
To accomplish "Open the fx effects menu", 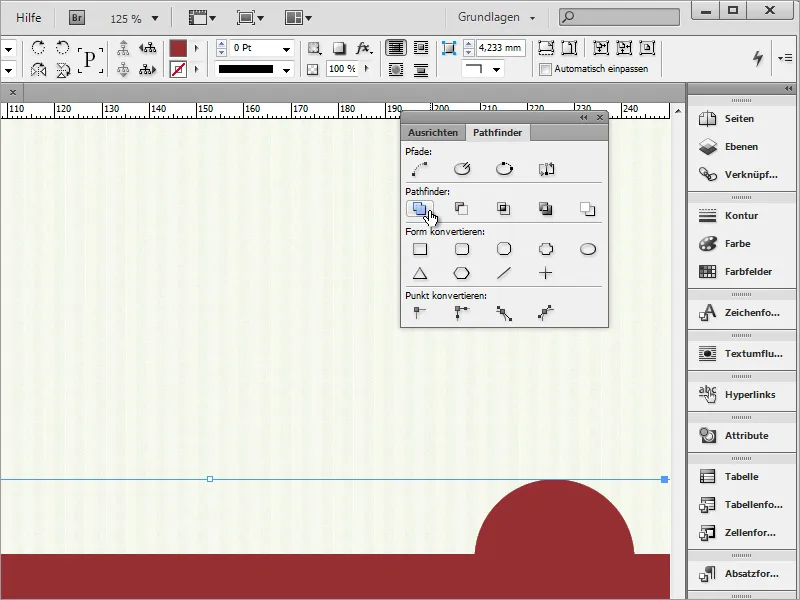I will (x=364, y=48).
